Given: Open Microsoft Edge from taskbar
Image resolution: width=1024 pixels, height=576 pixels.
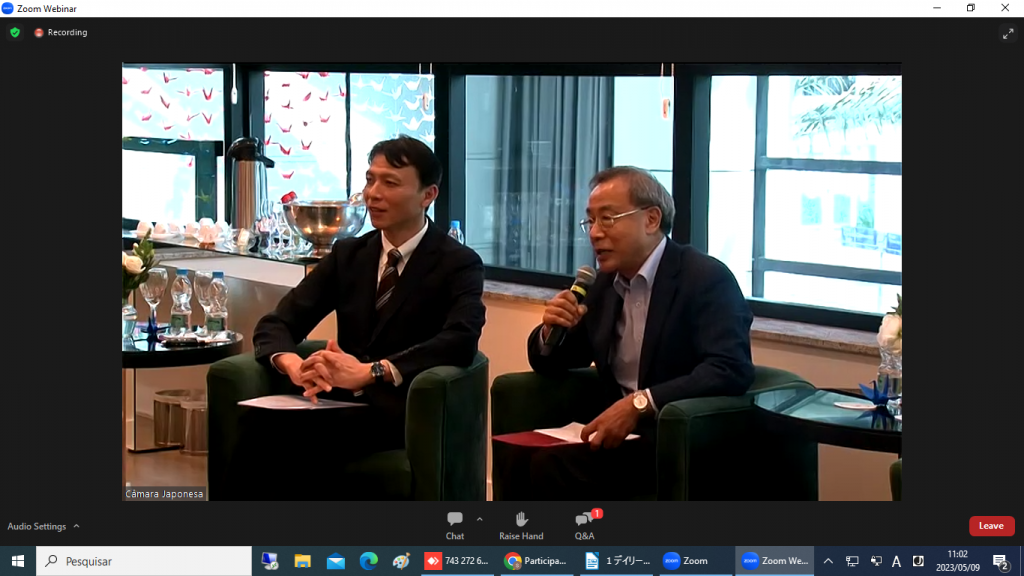Looking at the screenshot, I should pyautogui.click(x=368, y=561).
